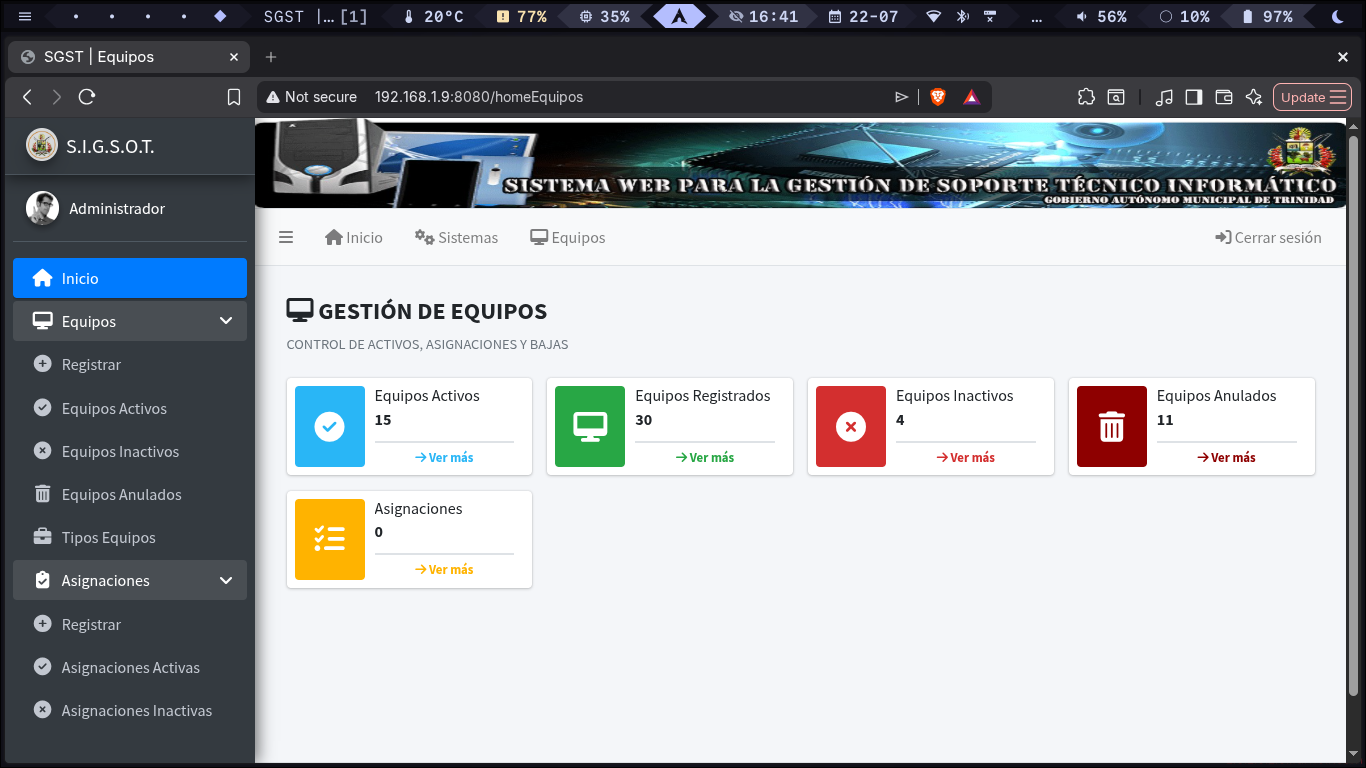This screenshot has height=768, width=1366.
Task: Click the green monitor icon on Equipos Registrados card
Action: (x=590, y=427)
